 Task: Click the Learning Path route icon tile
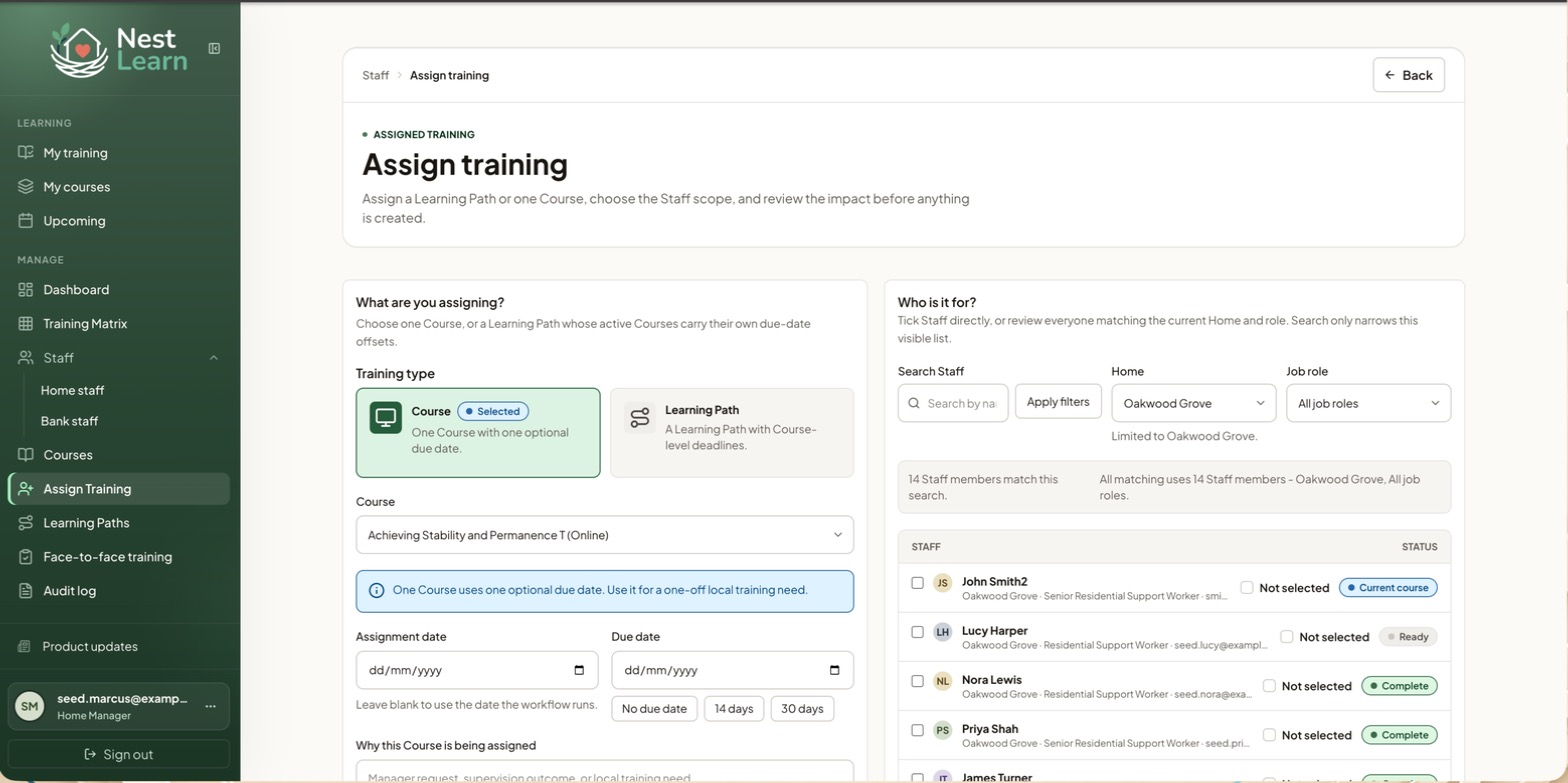tap(640, 418)
